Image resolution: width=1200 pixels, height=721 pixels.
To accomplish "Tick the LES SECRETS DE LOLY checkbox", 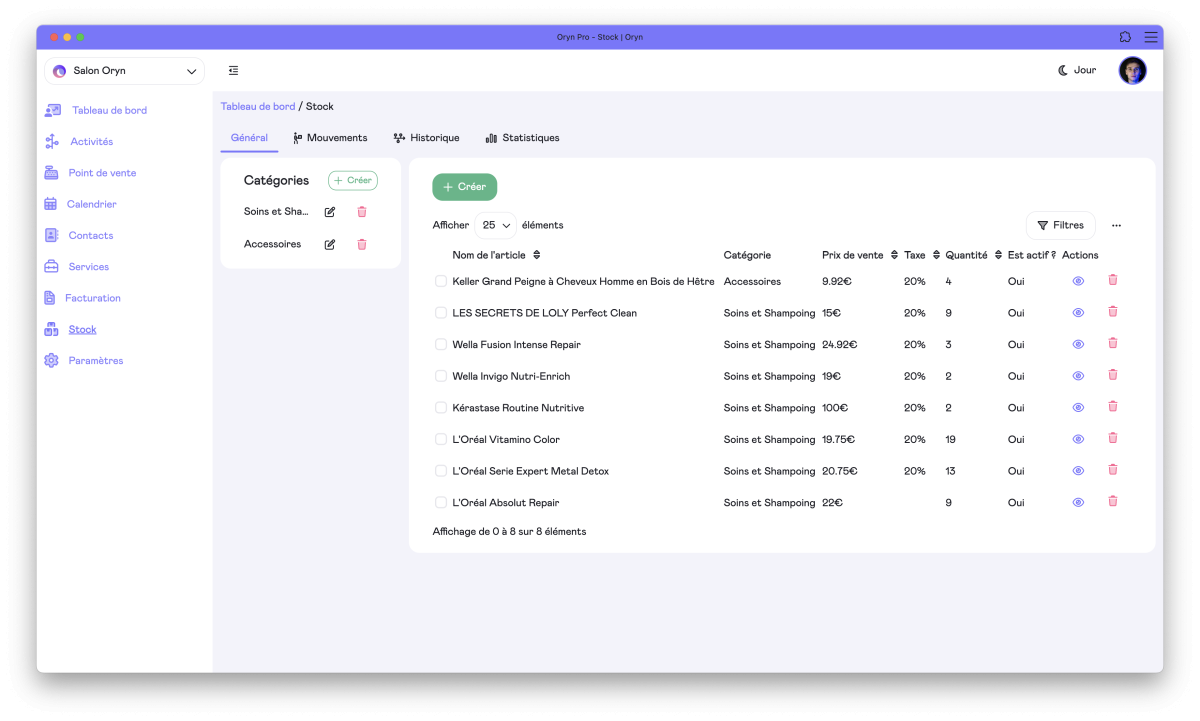I will click(441, 313).
